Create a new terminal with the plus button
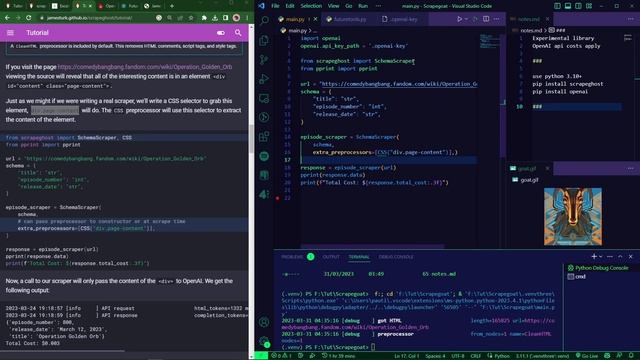 [594, 256]
